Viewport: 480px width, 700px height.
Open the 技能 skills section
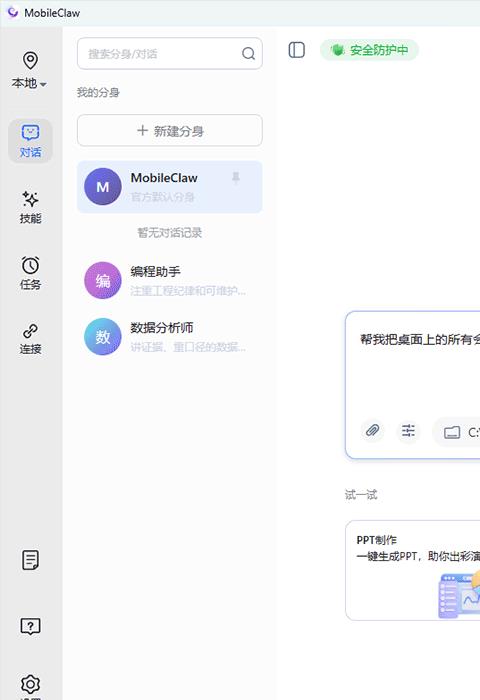pyautogui.click(x=30, y=207)
